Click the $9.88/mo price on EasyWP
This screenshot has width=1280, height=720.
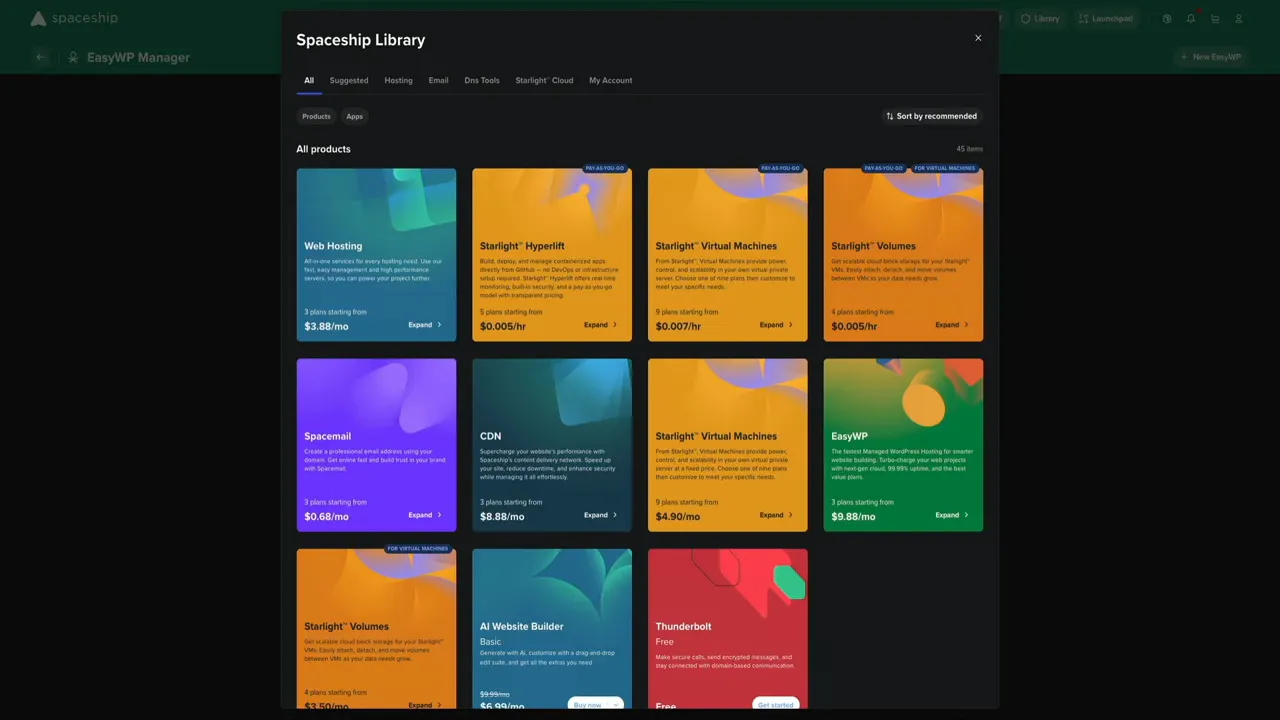pyautogui.click(x=853, y=516)
